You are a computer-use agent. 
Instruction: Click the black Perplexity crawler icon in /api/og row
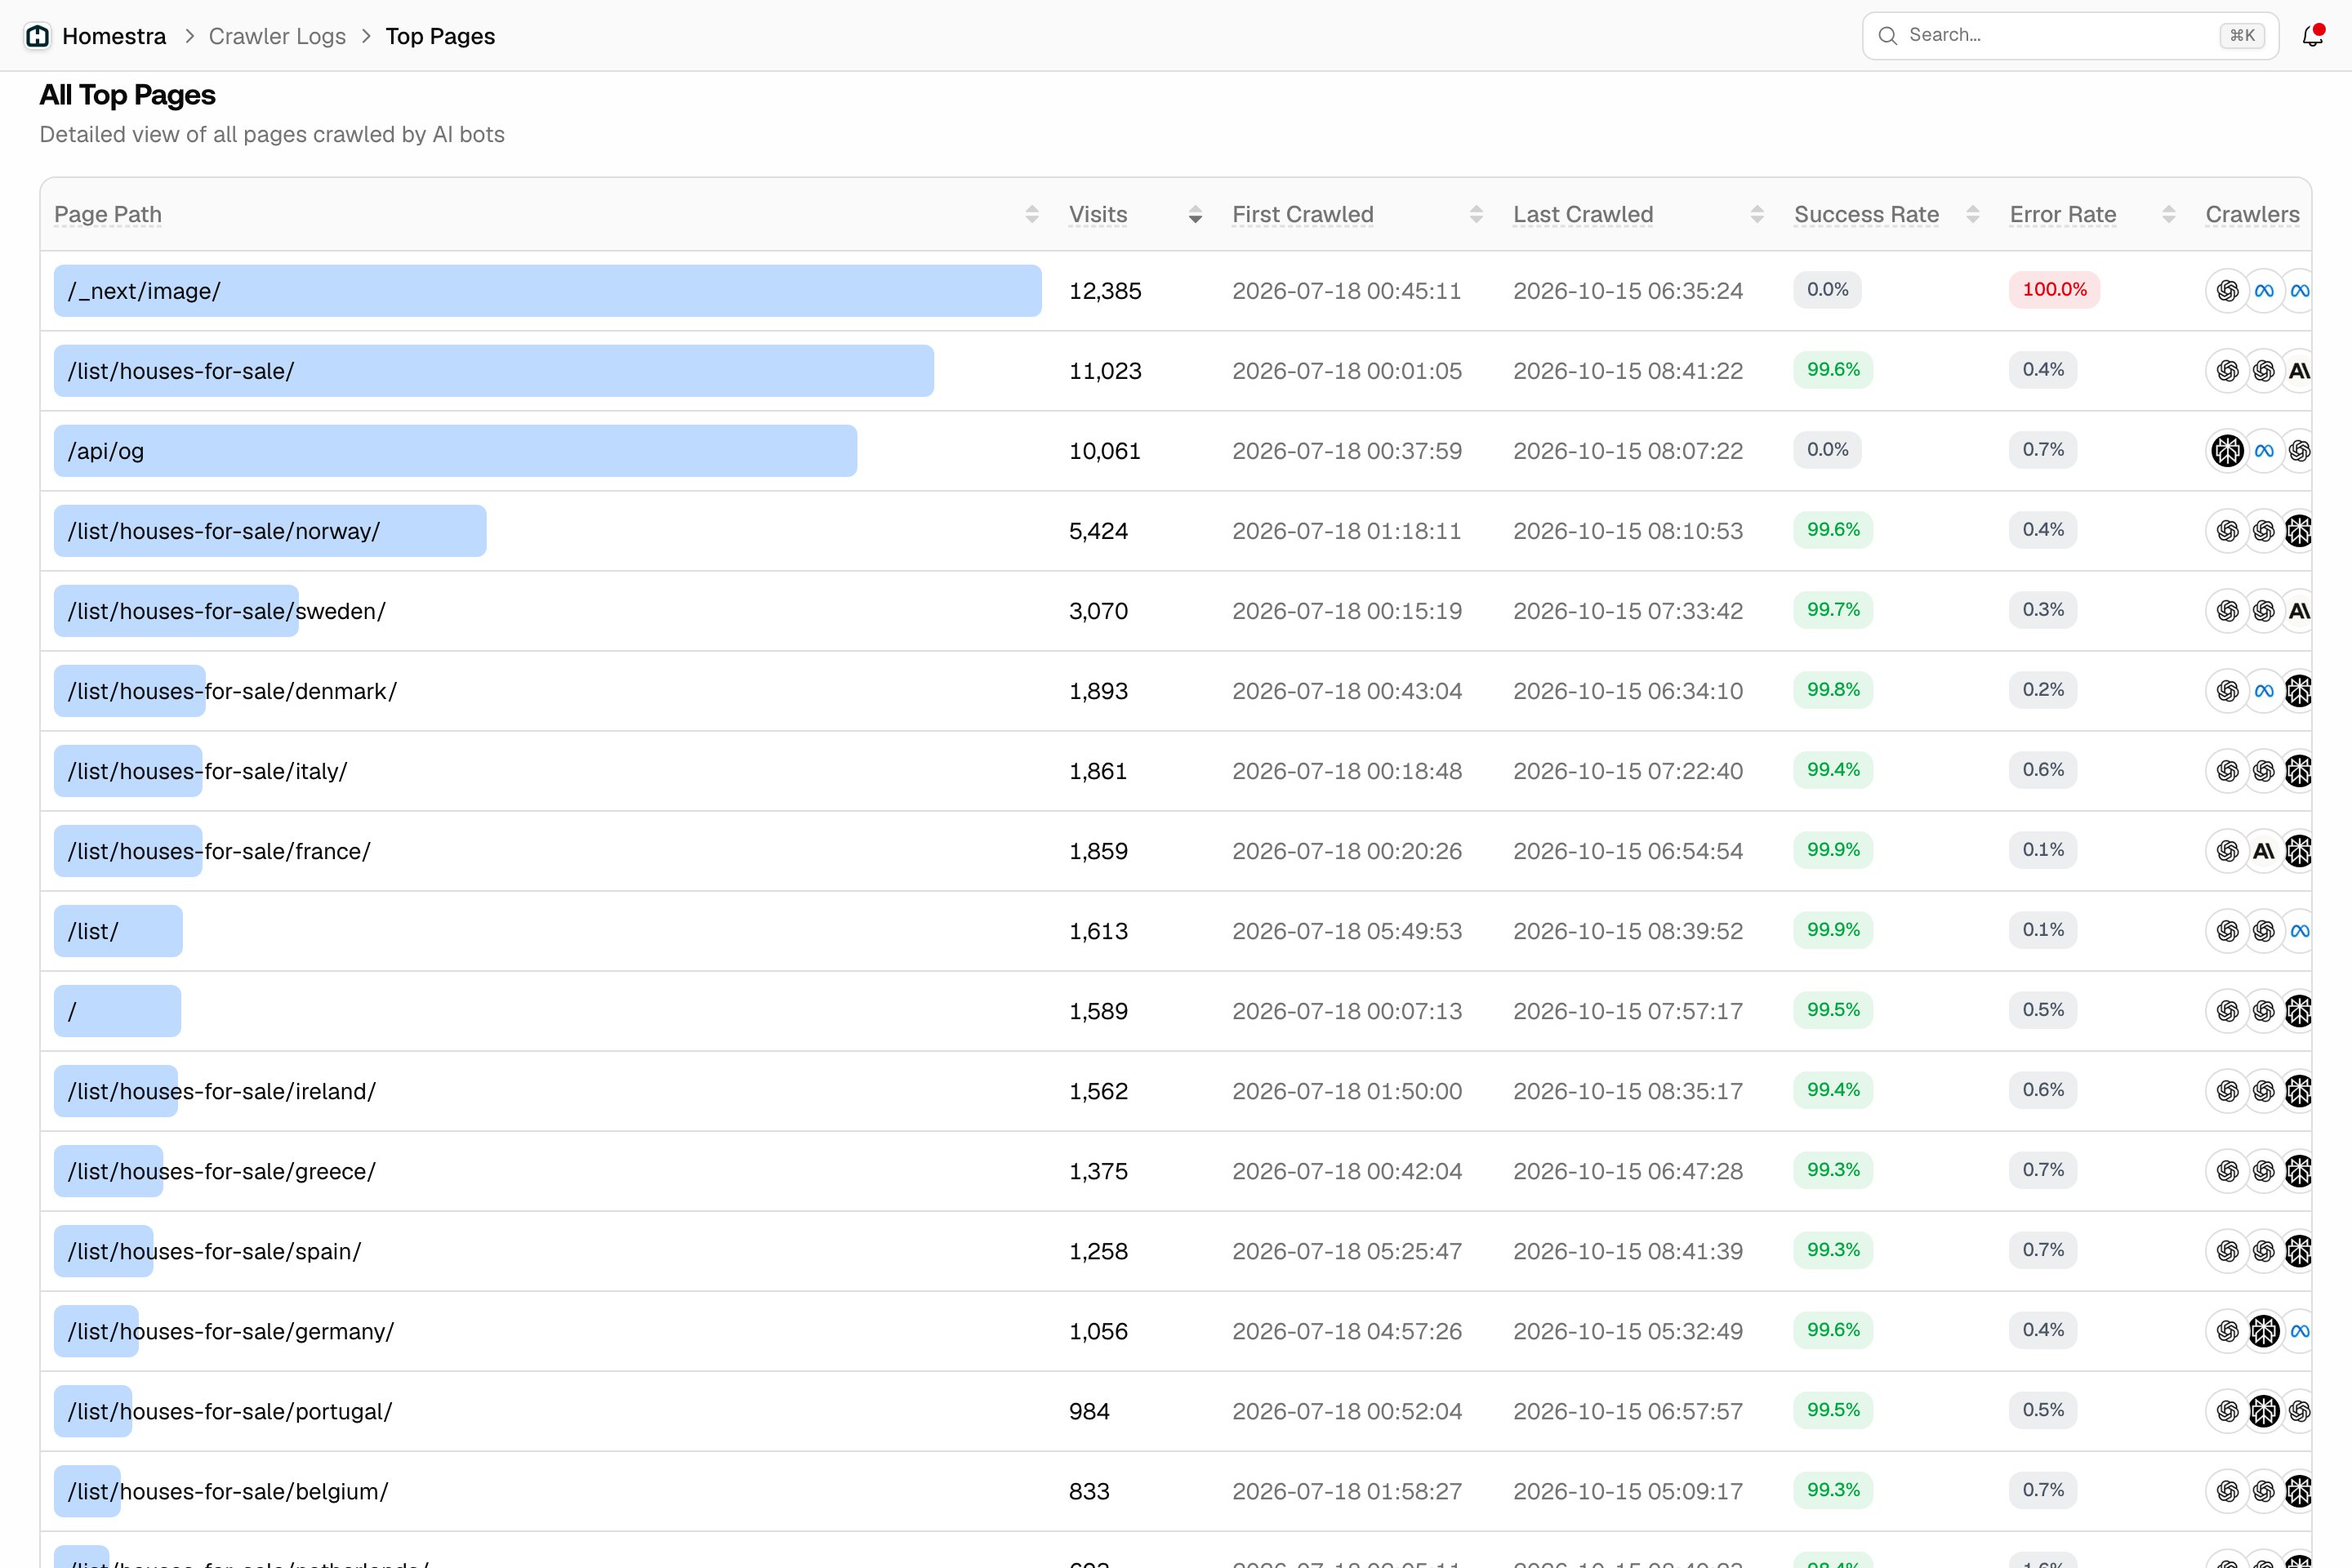pos(2227,451)
